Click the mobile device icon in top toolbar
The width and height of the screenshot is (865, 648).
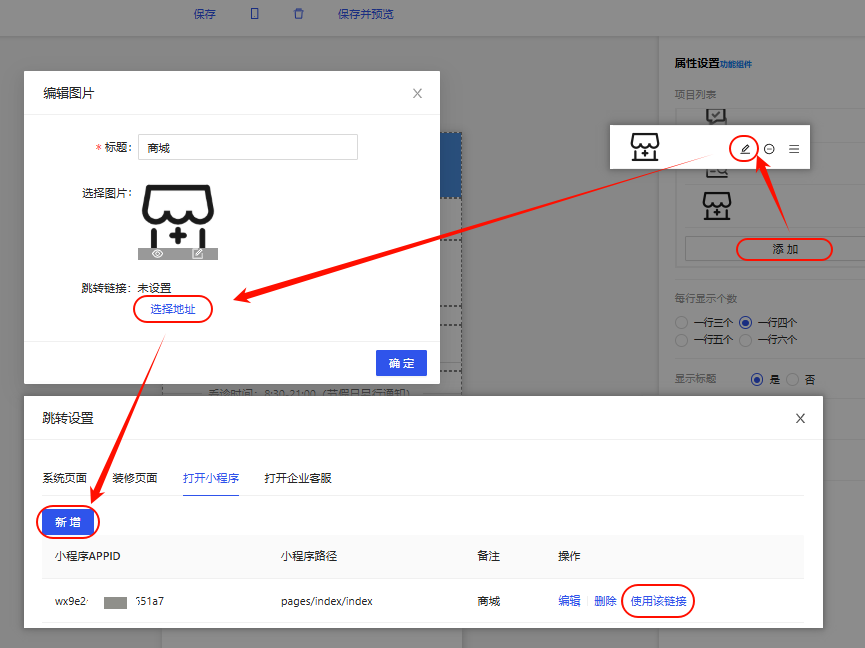pos(255,14)
